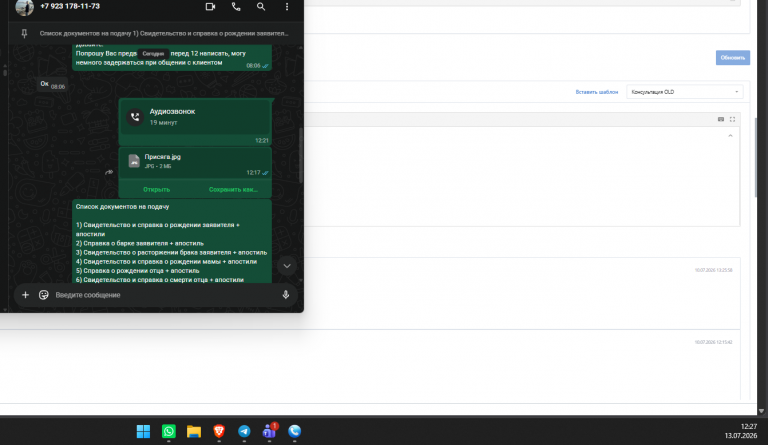
Task: Open Microsoft Teams from the taskbar
Action: (x=269, y=431)
